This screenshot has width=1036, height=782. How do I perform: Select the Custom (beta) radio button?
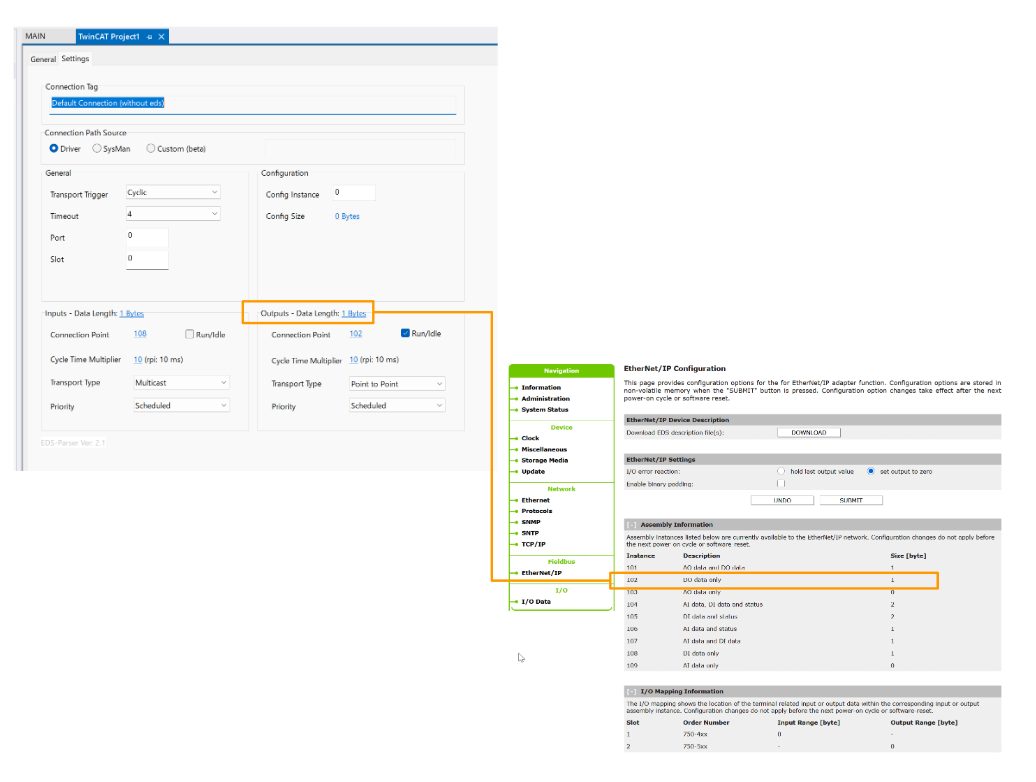click(x=151, y=149)
